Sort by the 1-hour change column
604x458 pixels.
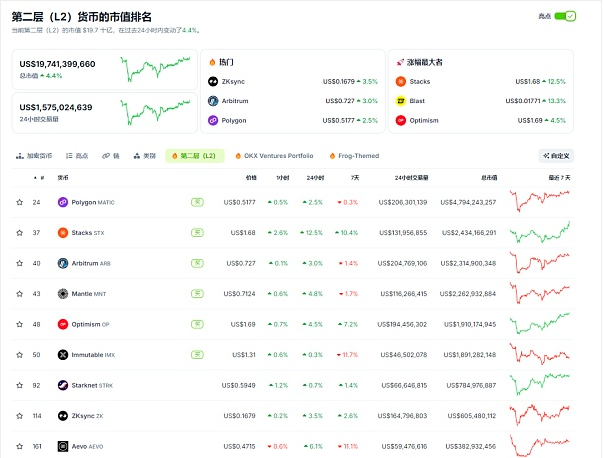pyautogui.click(x=283, y=178)
